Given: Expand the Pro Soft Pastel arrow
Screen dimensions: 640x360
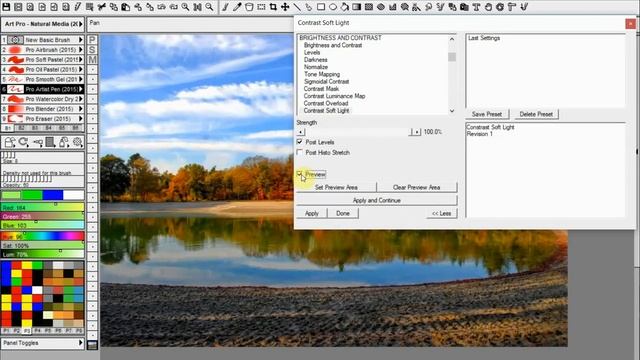Looking at the screenshot, I should (81, 60).
